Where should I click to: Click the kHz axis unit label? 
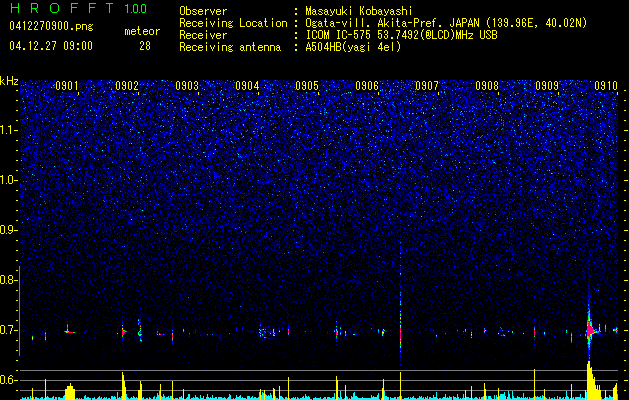click(x=9, y=81)
